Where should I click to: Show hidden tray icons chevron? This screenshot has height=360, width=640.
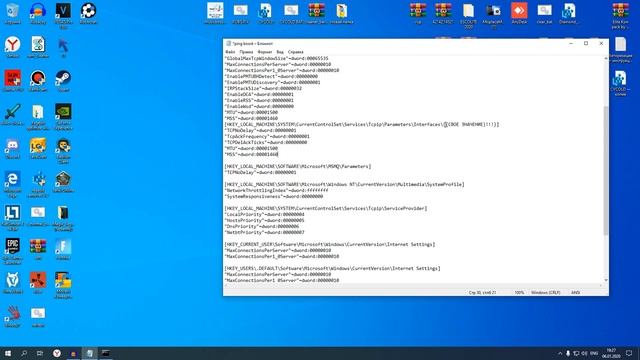coord(560,353)
